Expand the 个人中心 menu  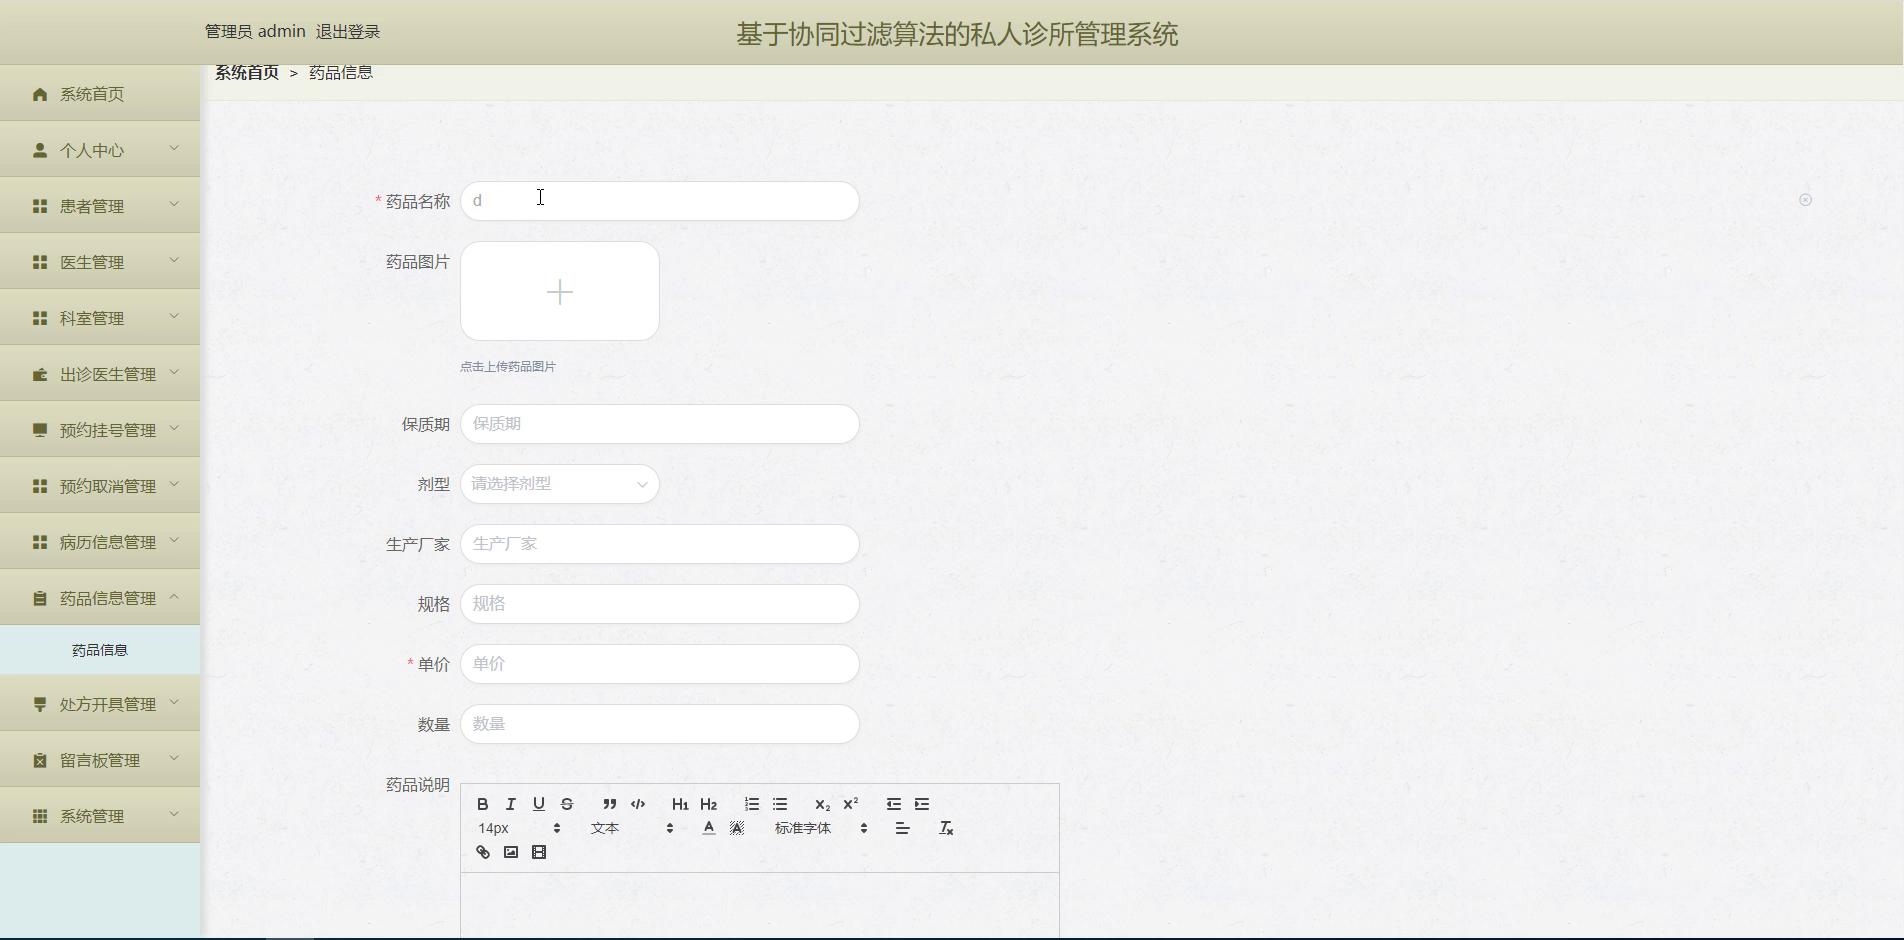pos(100,150)
